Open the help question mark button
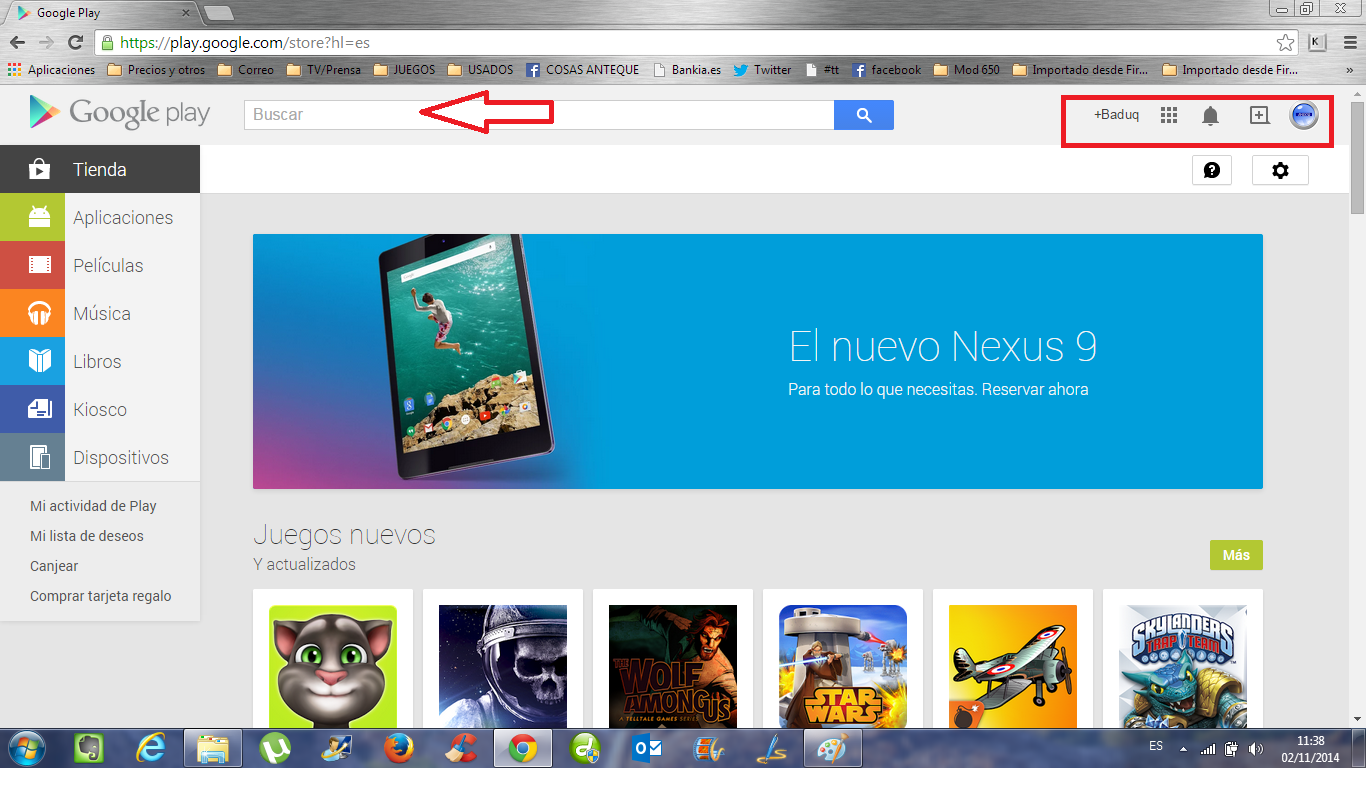 [x=1212, y=170]
